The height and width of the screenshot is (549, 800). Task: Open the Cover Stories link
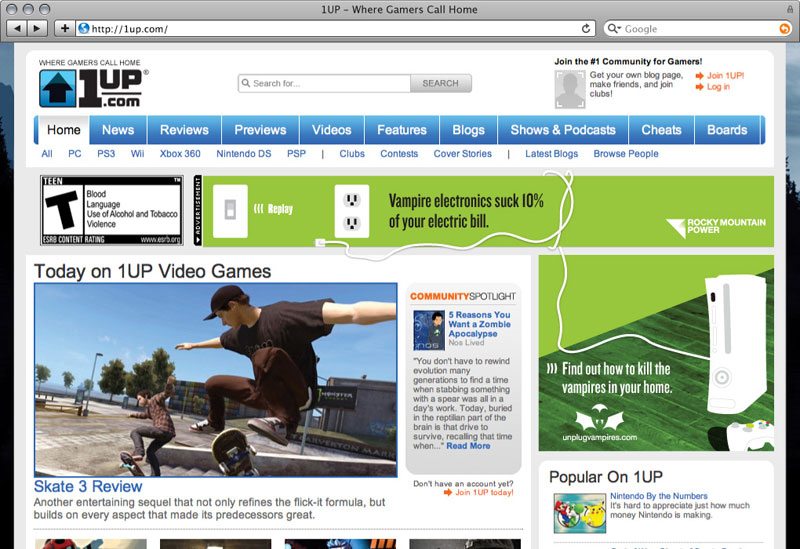click(x=463, y=154)
